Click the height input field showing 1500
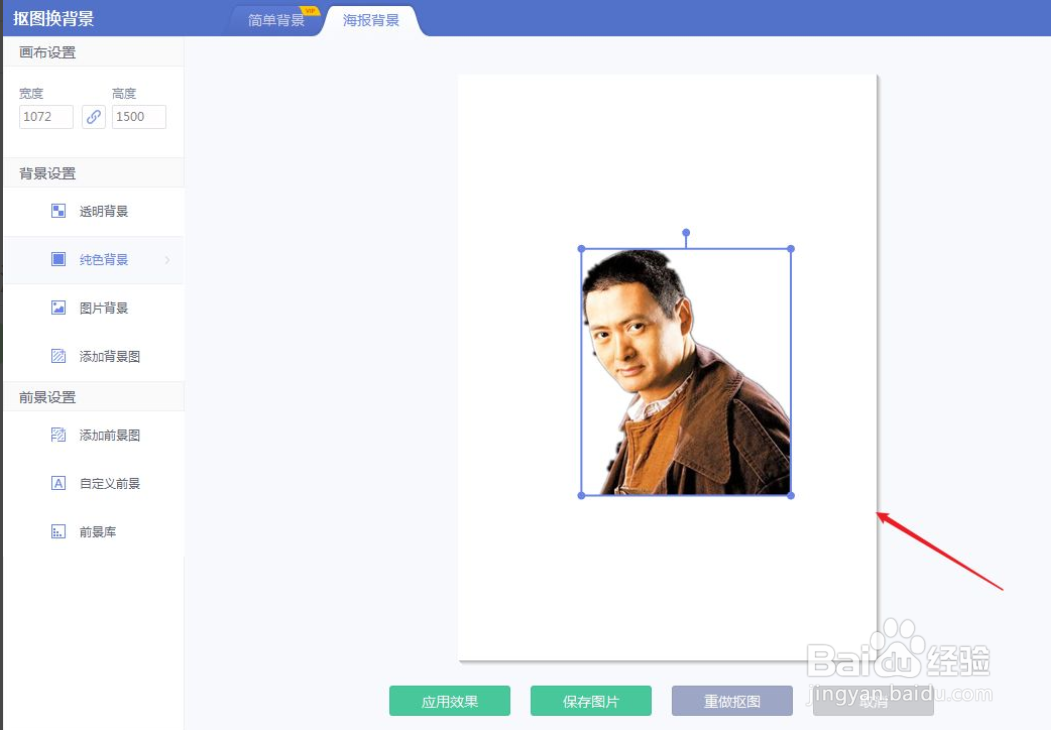The height and width of the screenshot is (730, 1051). coord(139,117)
